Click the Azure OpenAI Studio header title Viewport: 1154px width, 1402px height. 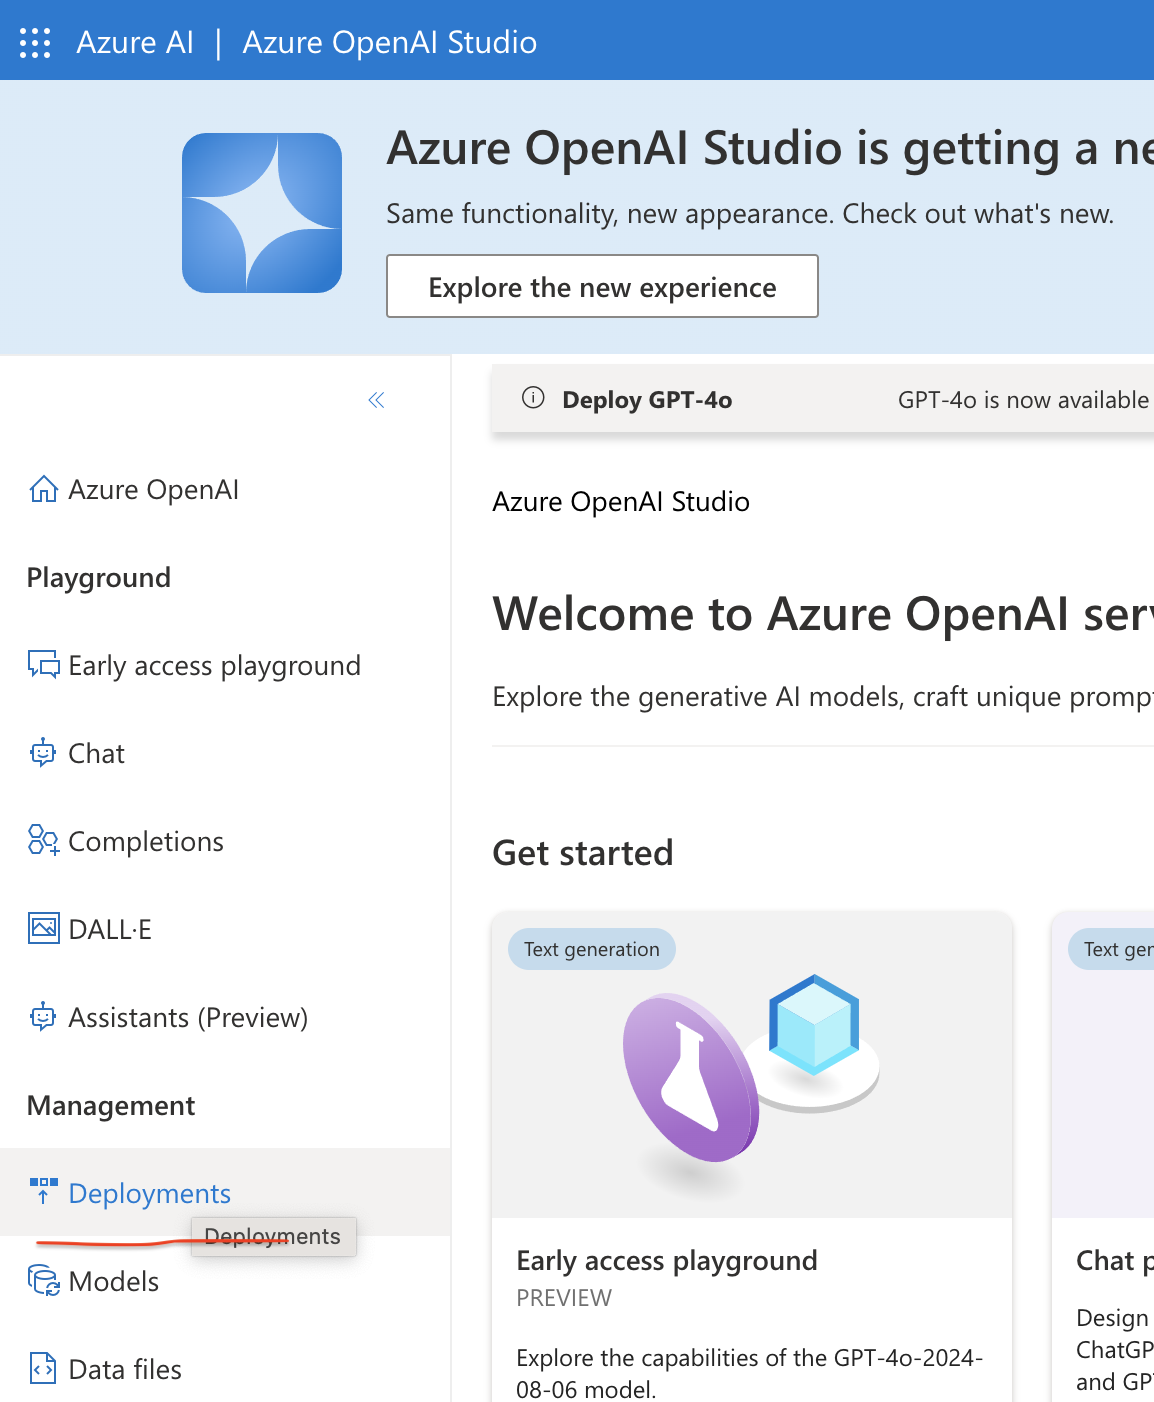[390, 42]
